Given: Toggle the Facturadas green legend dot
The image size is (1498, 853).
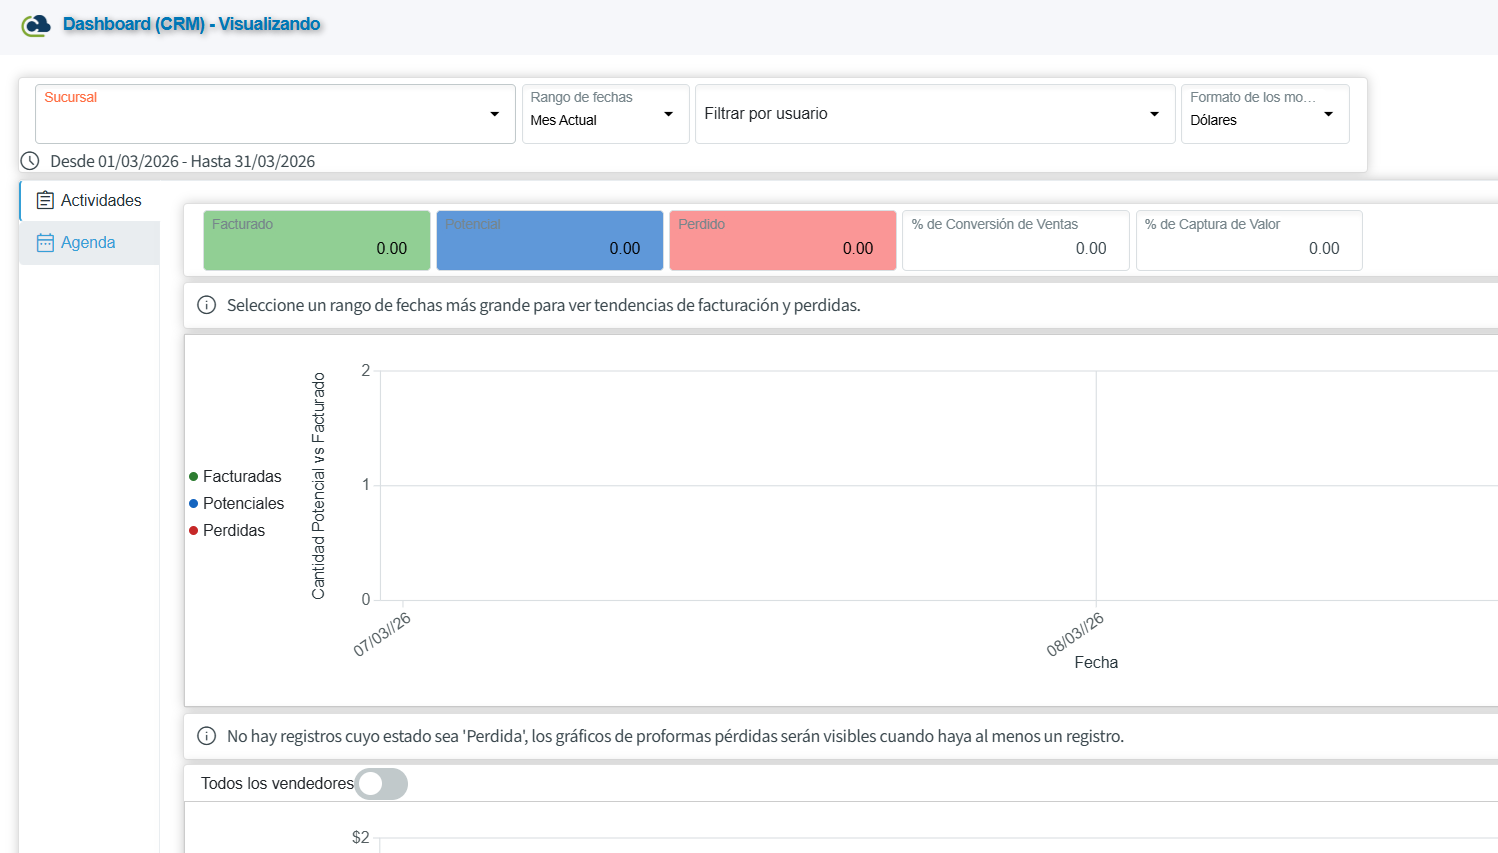Looking at the screenshot, I should (194, 477).
